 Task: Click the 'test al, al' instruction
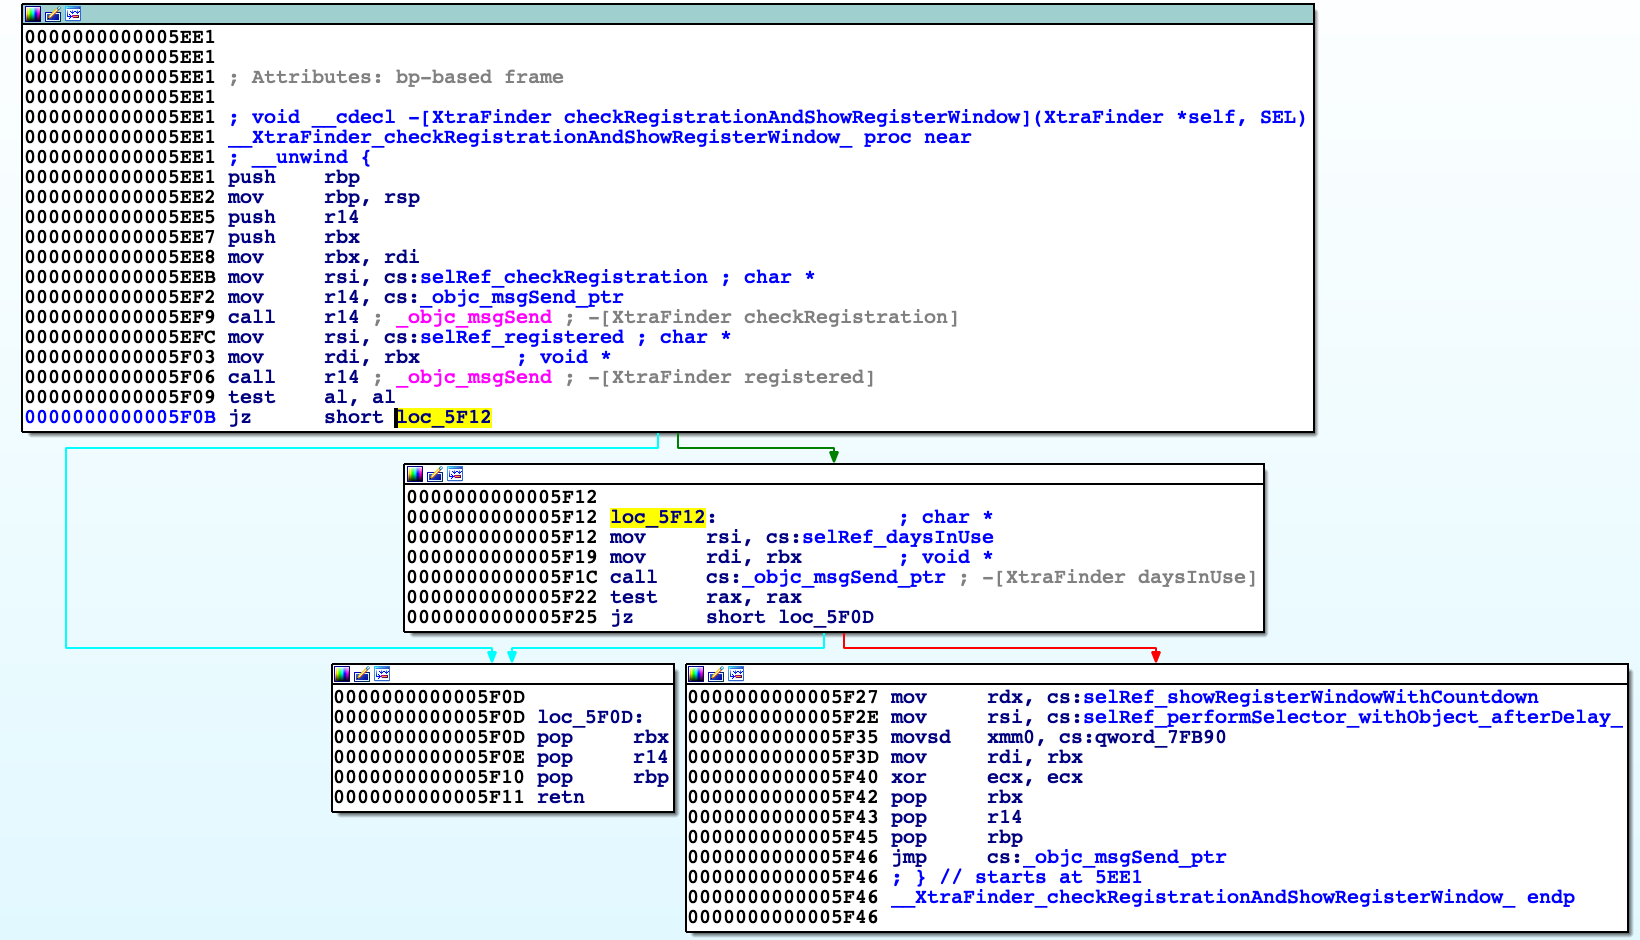tap(311, 397)
